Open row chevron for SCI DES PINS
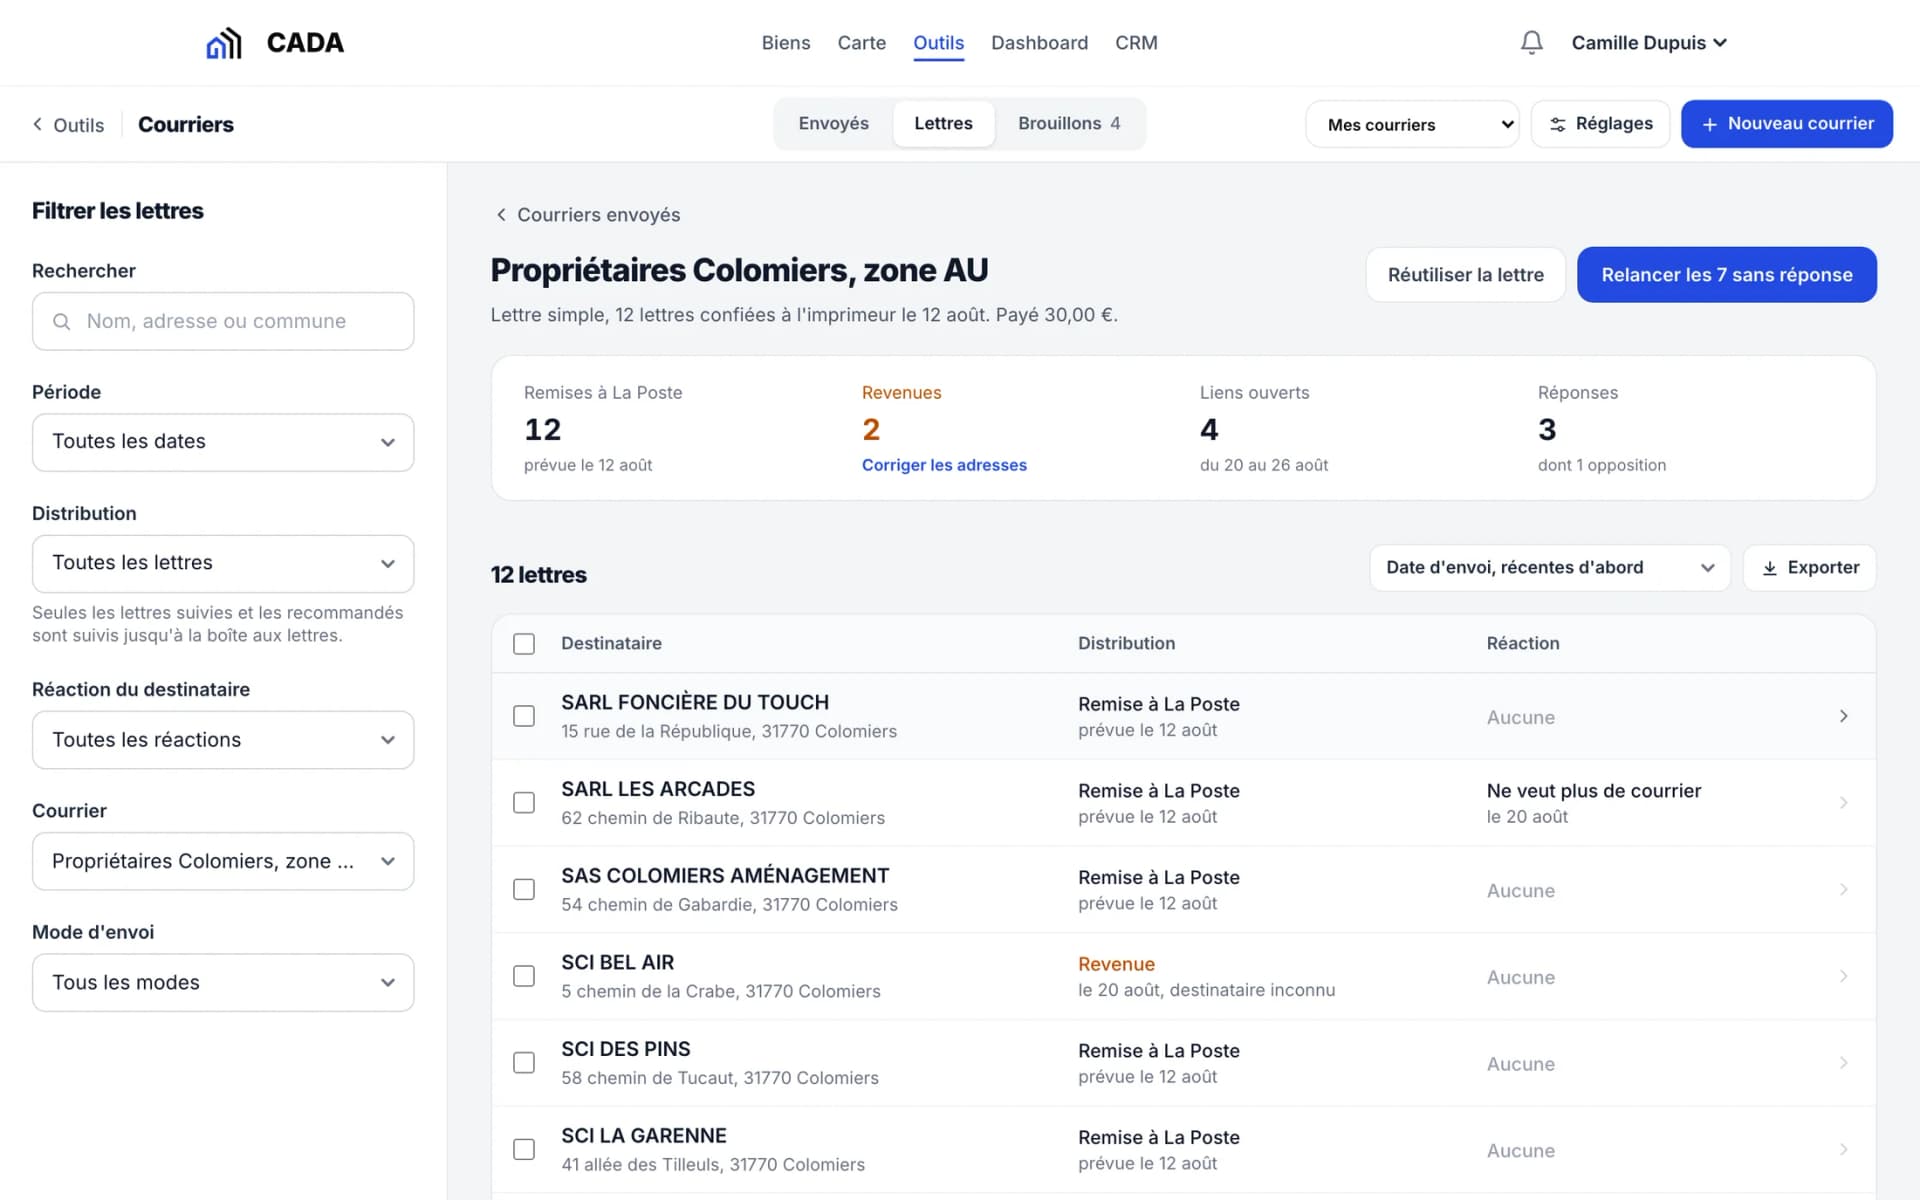Screen dimensions: 1920x1200 tap(1843, 1063)
